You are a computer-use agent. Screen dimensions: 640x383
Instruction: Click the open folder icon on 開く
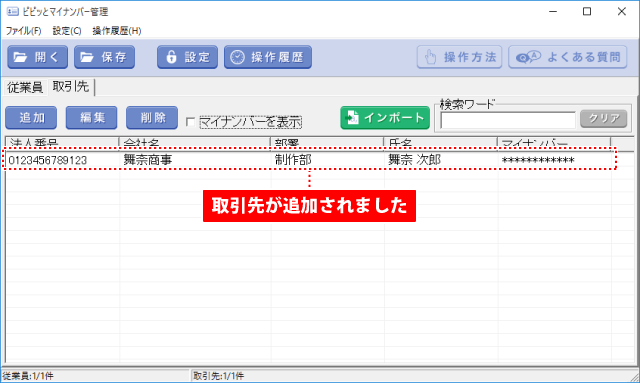tap(20, 57)
